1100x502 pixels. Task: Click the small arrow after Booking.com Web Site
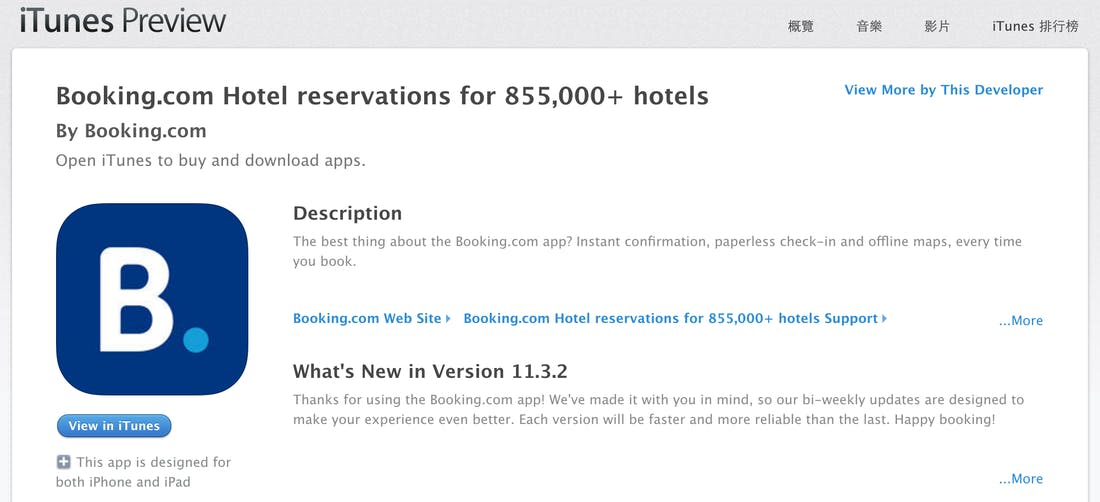pyautogui.click(x=448, y=319)
